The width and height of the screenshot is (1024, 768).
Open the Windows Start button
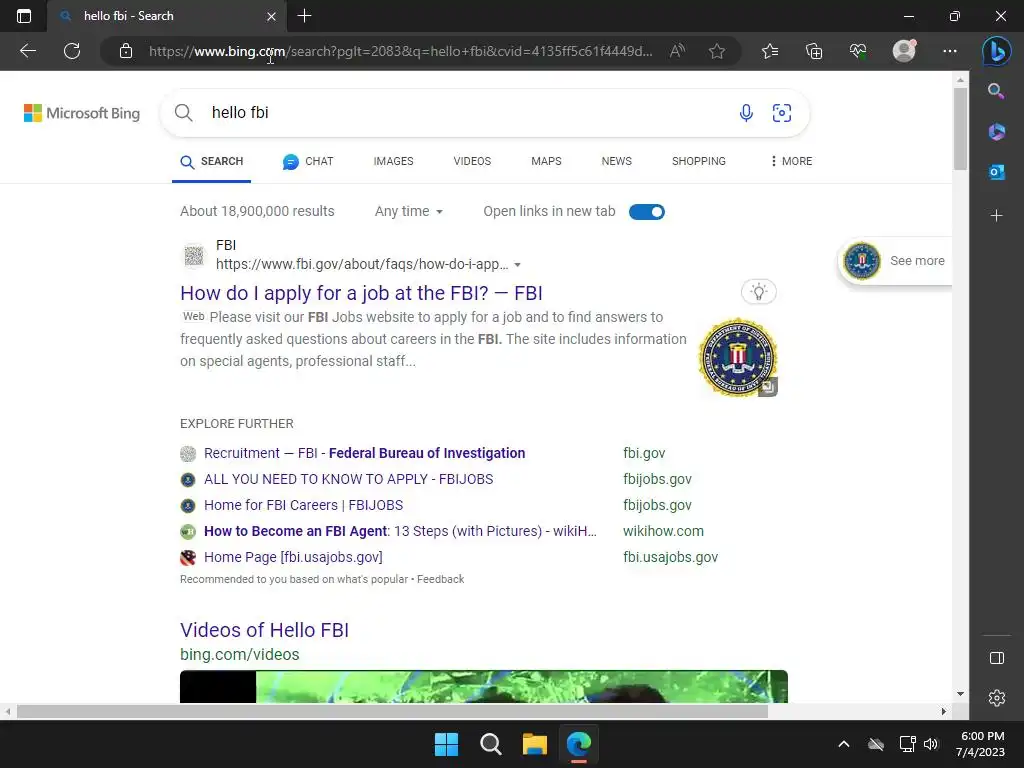tap(447, 744)
